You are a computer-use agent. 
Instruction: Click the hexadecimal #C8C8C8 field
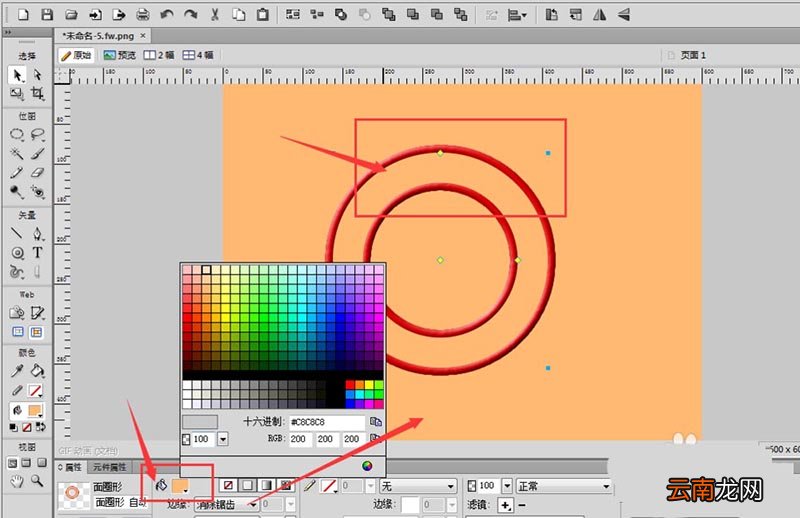327,422
